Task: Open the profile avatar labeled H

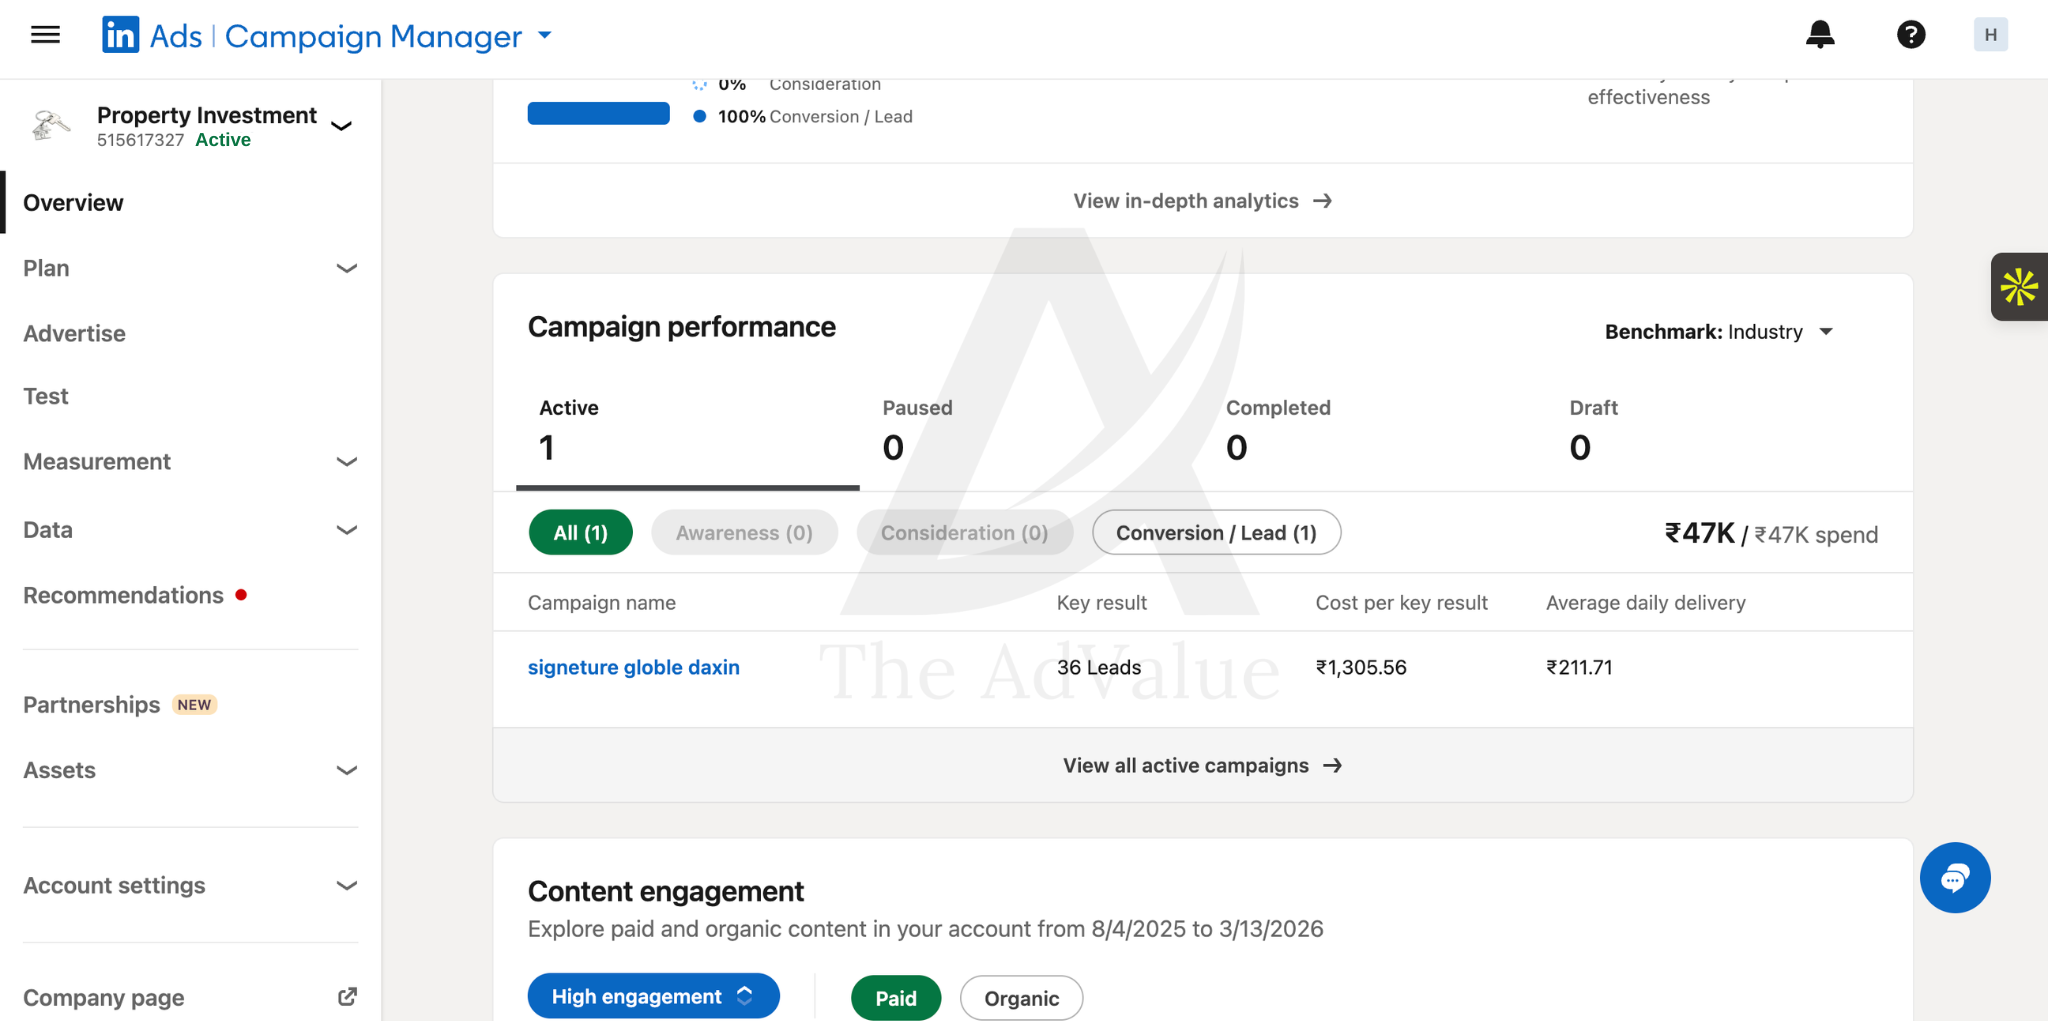Action: [x=1990, y=35]
